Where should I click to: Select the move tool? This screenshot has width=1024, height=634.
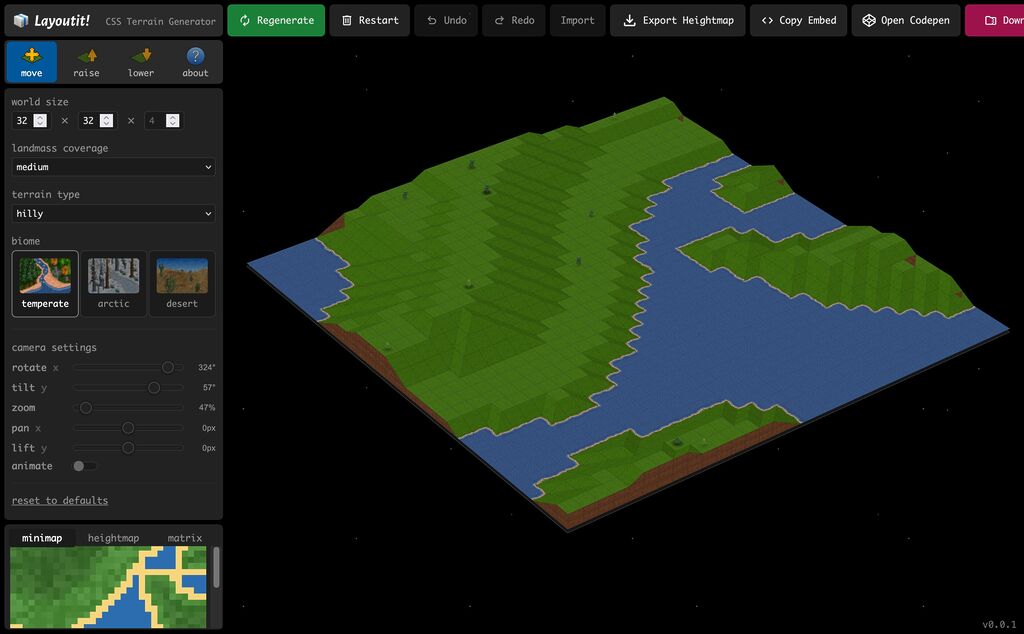click(32, 62)
